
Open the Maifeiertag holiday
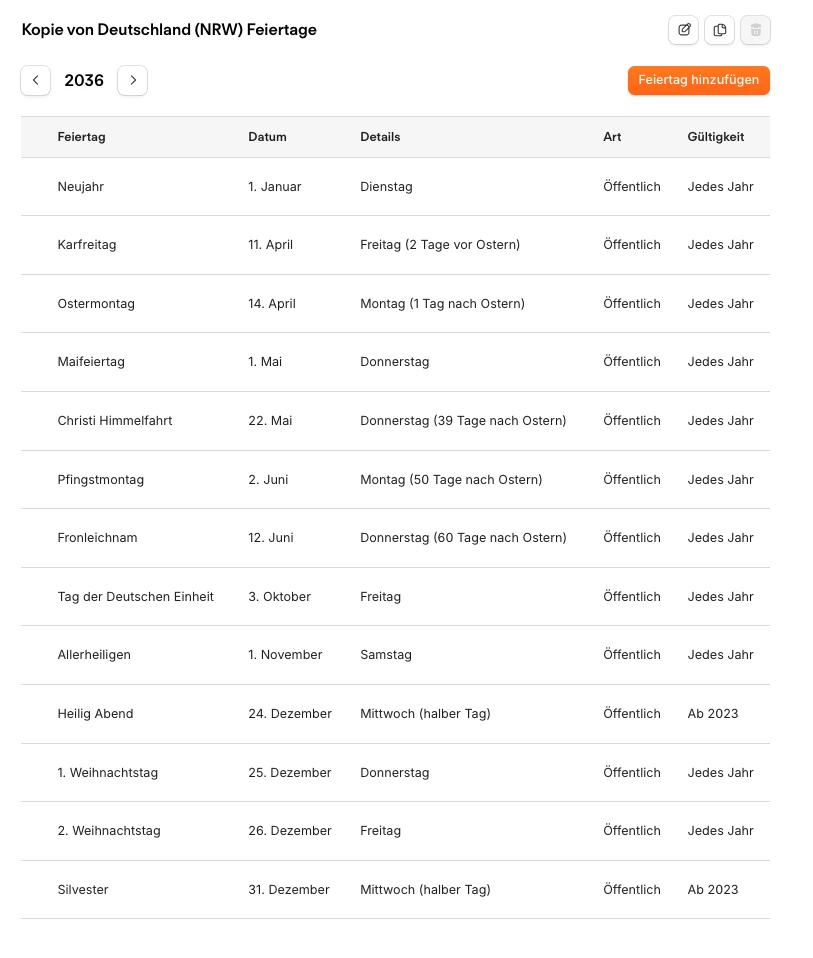coord(91,362)
